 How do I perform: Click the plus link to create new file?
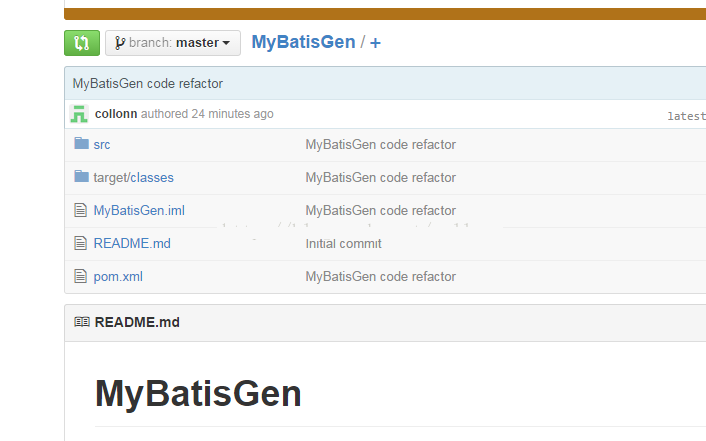pyautogui.click(x=375, y=43)
